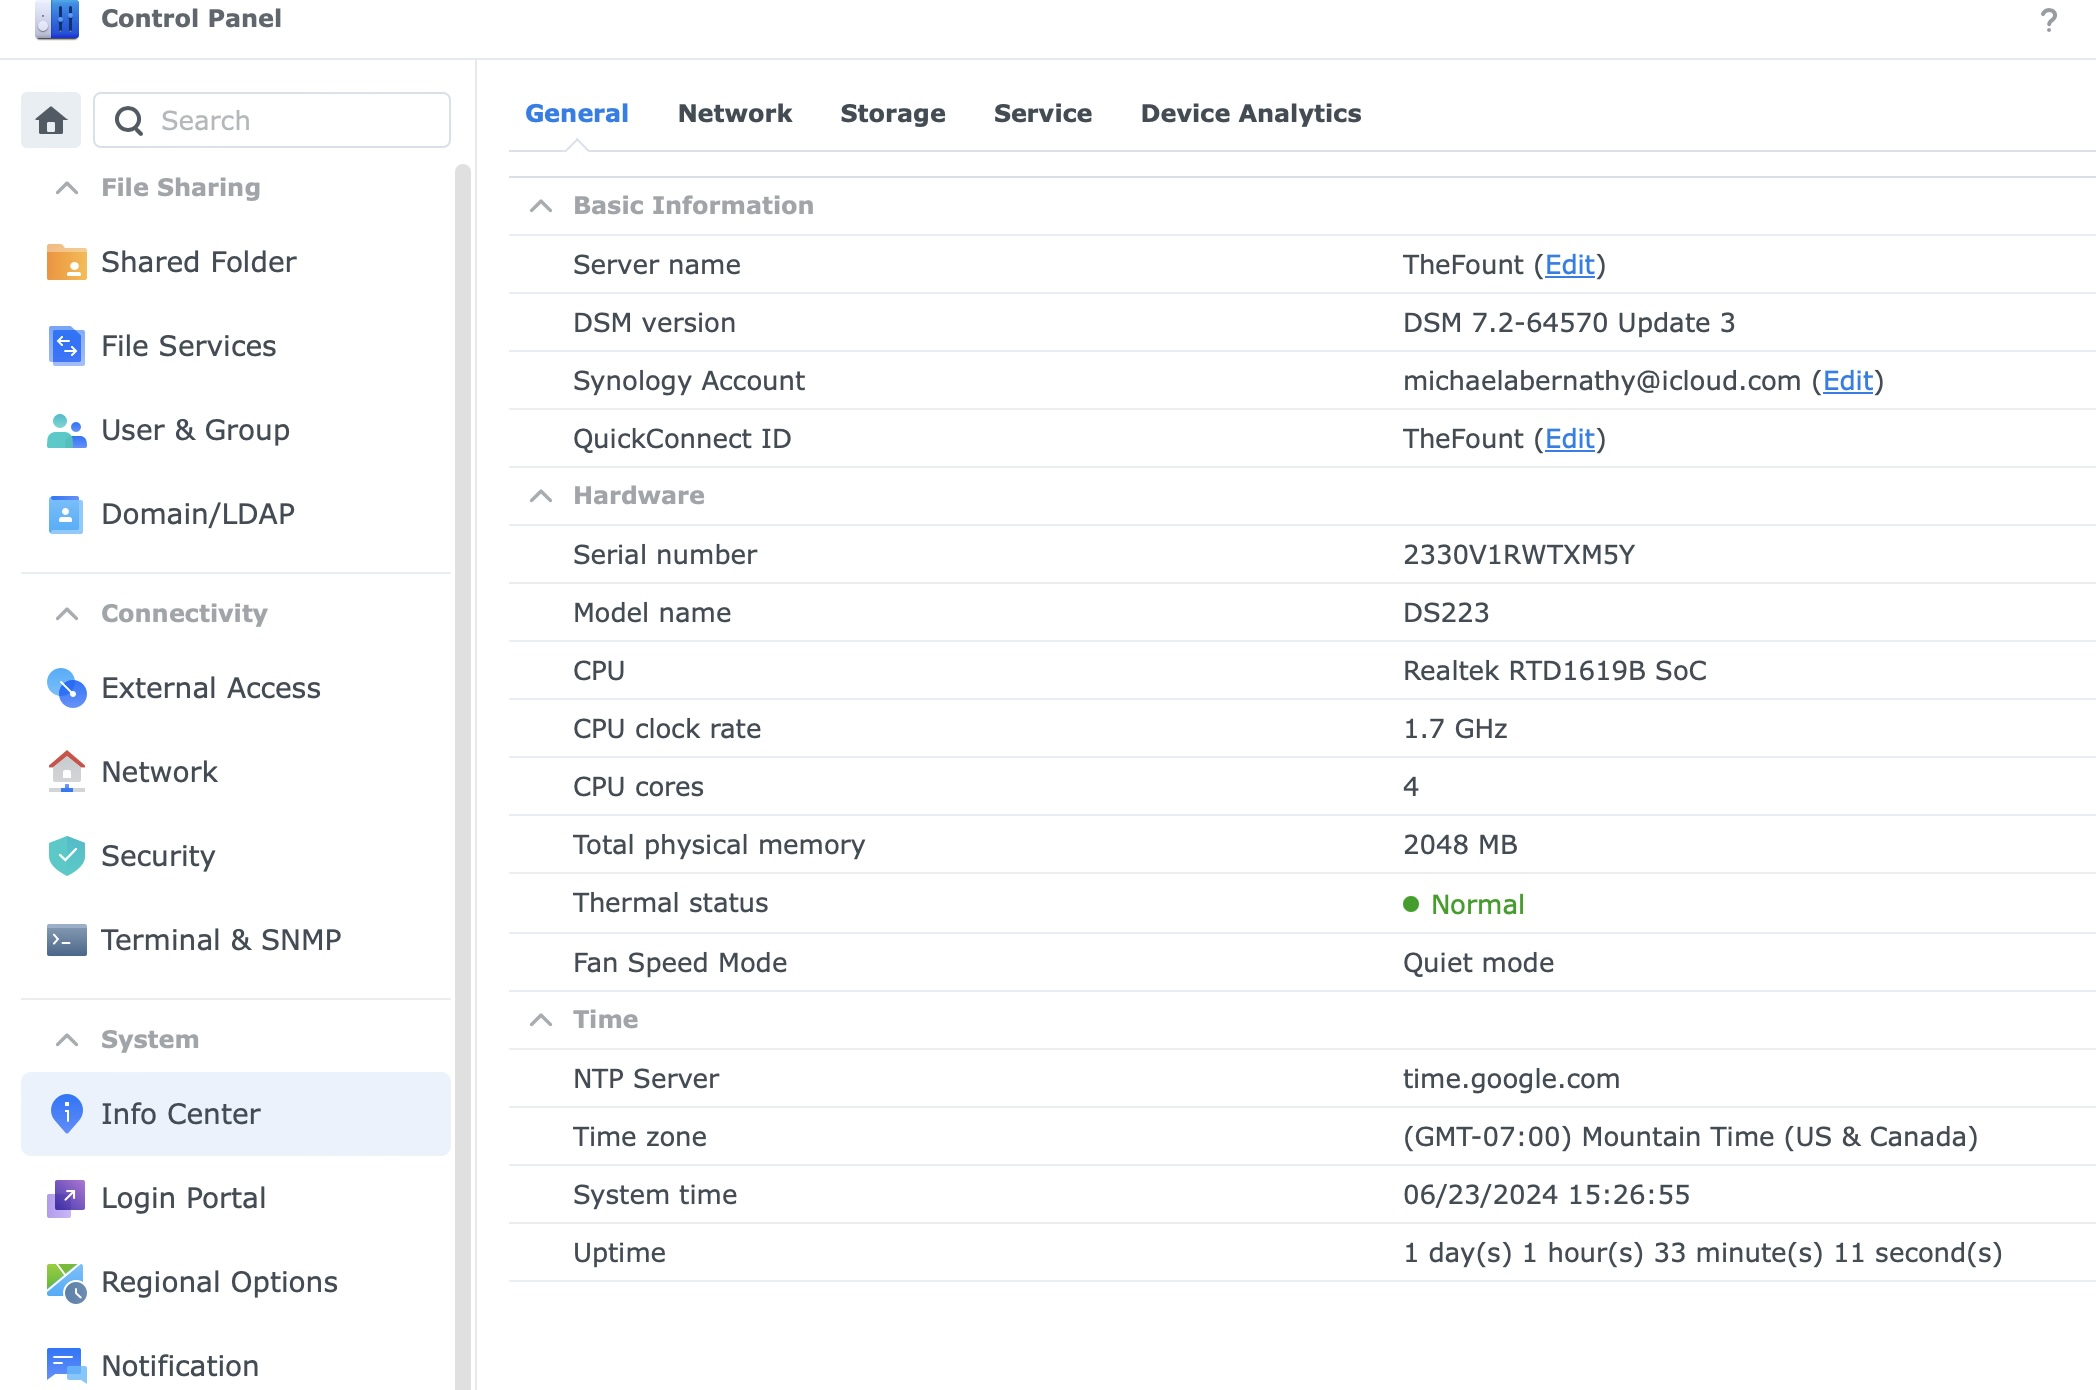This screenshot has width=2096, height=1390.
Task: Collapse the Basic Information section
Action: point(541,206)
